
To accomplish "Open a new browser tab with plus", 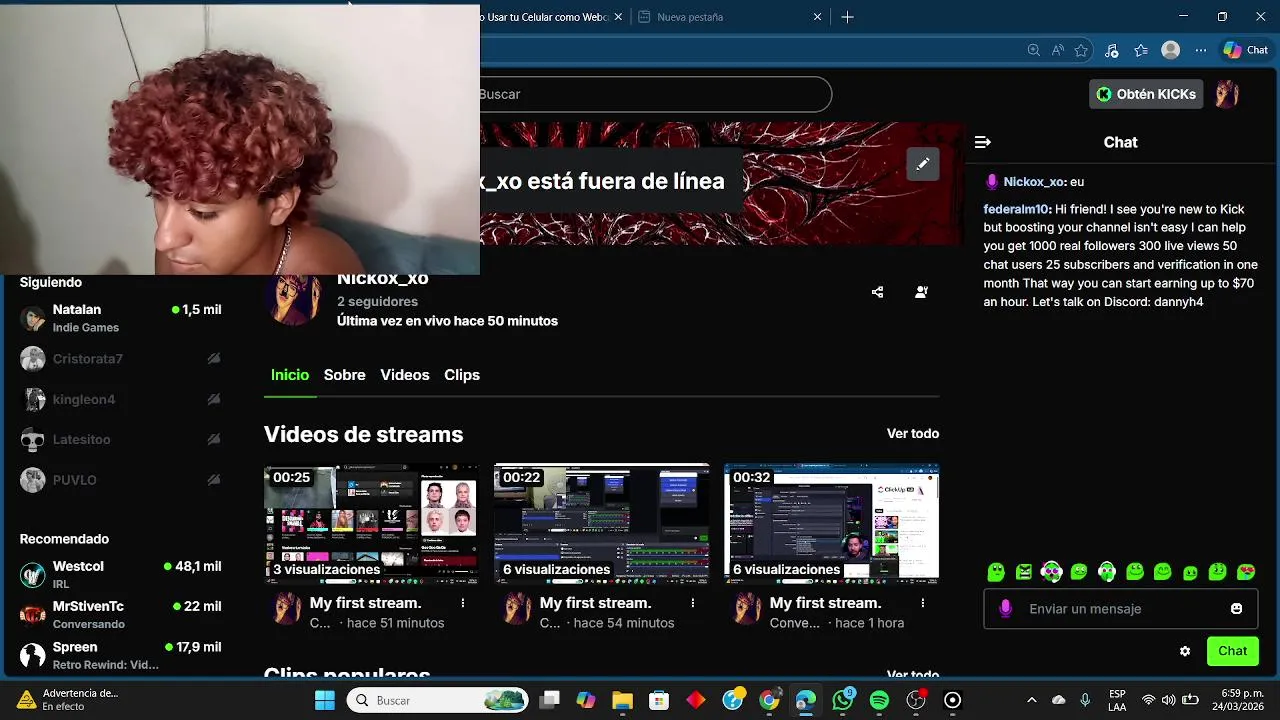I will (847, 17).
